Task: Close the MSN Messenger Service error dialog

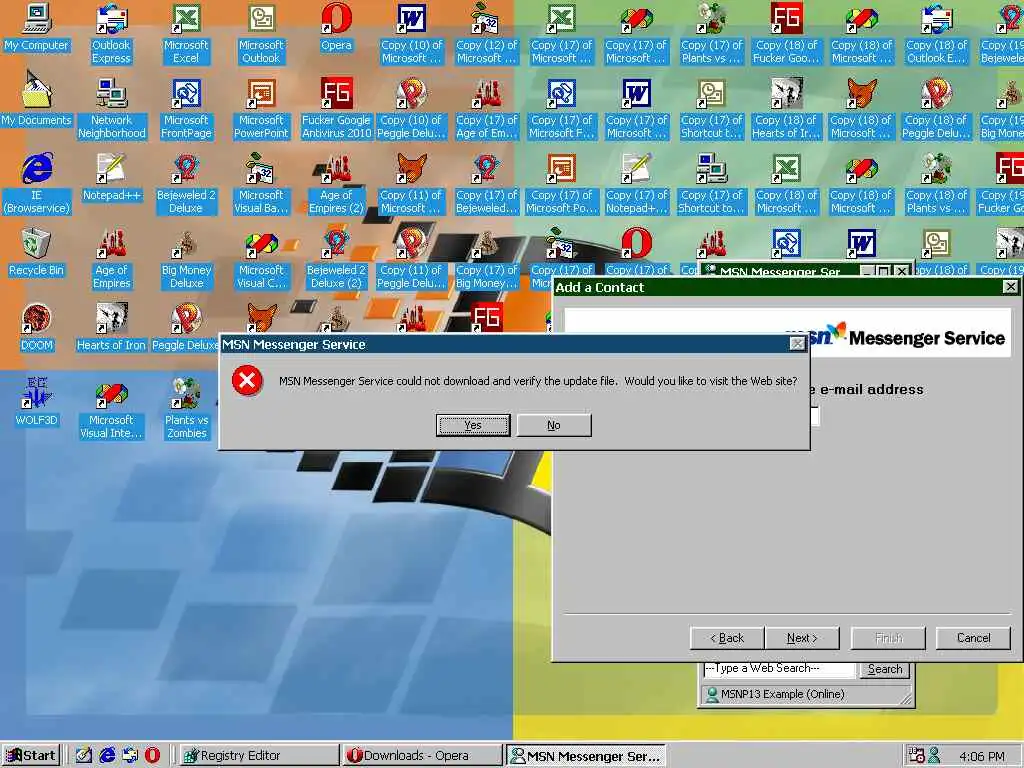Action: tap(797, 344)
